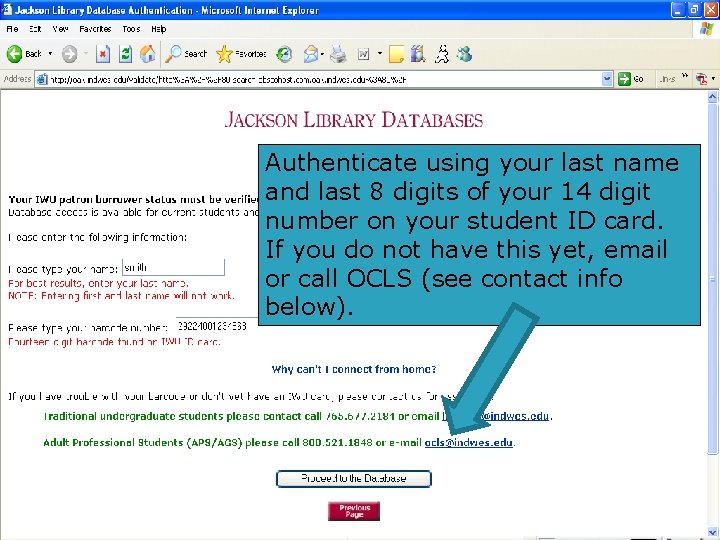Open the Search toolbar button
The width and height of the screenshot is (720, 540).
186,54
